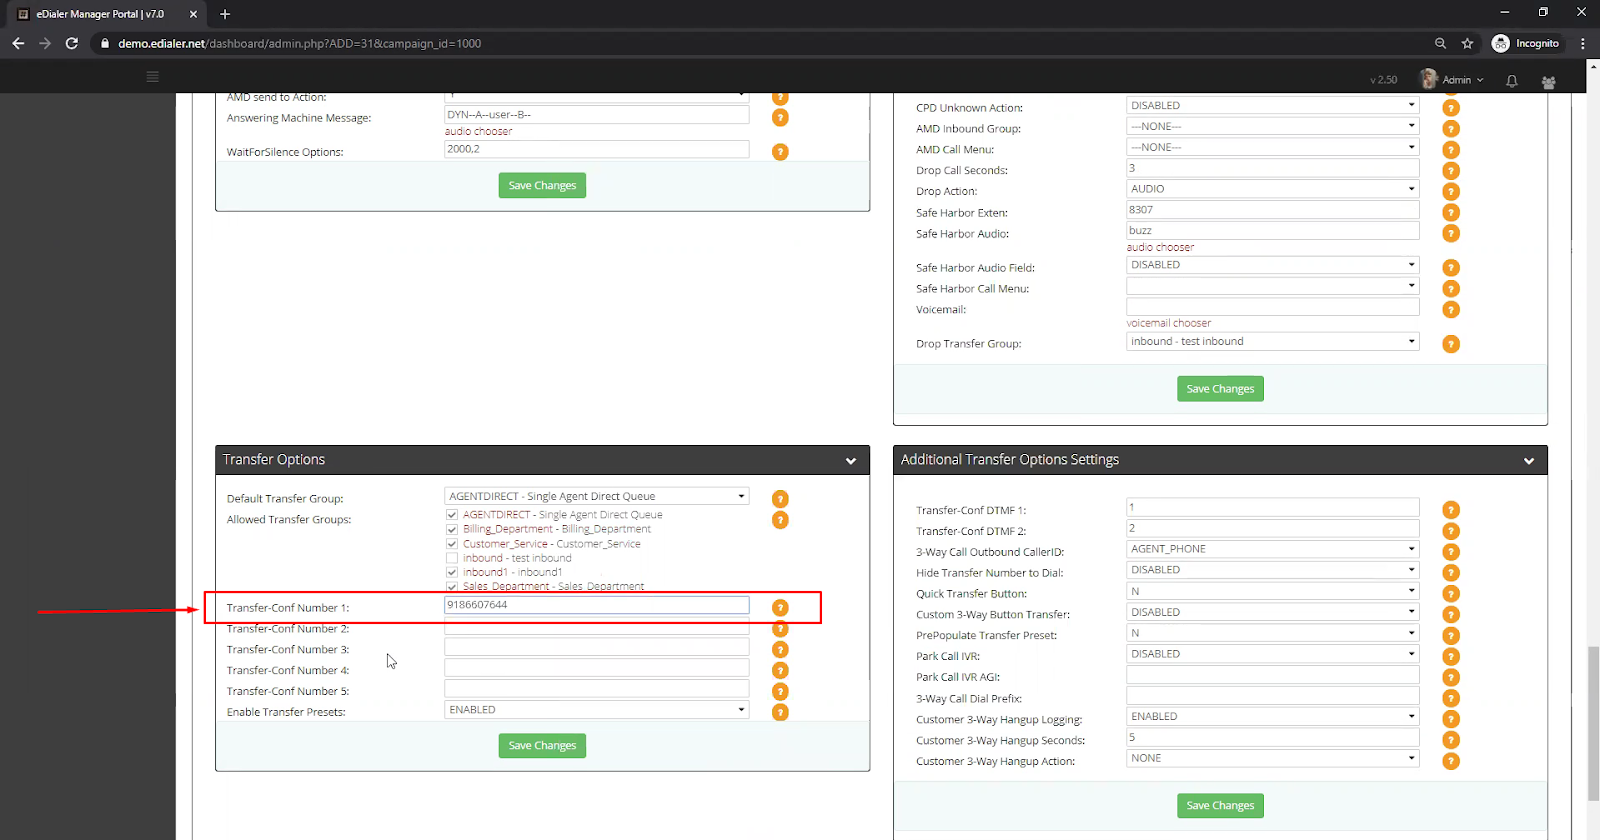Click help icon beside Default Transfer Group

click(x=780, y=499)
